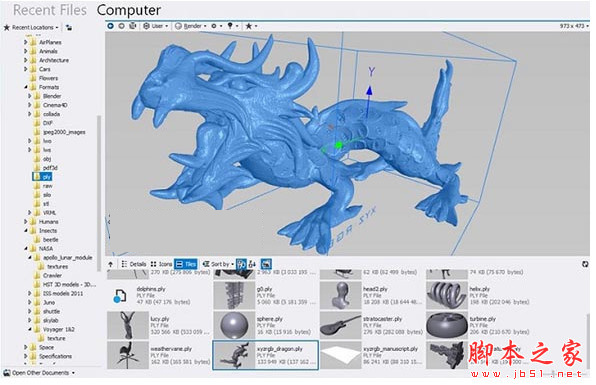This screenshot has height=385, width=596.
Task: Select the helix.ply file thumbnail
Action: (447, 295)
